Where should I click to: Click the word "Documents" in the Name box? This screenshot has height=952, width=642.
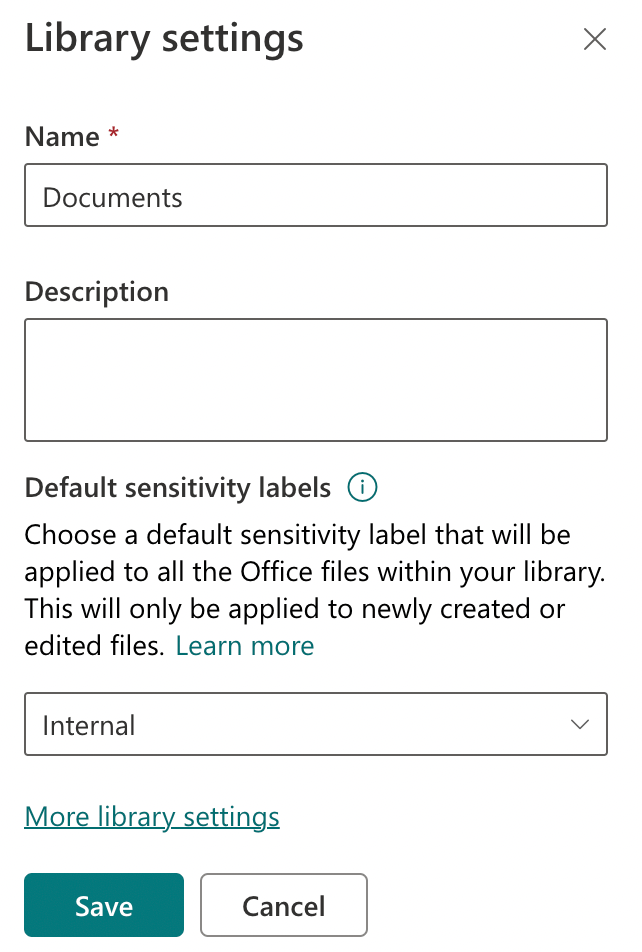(x=113, y=197)
